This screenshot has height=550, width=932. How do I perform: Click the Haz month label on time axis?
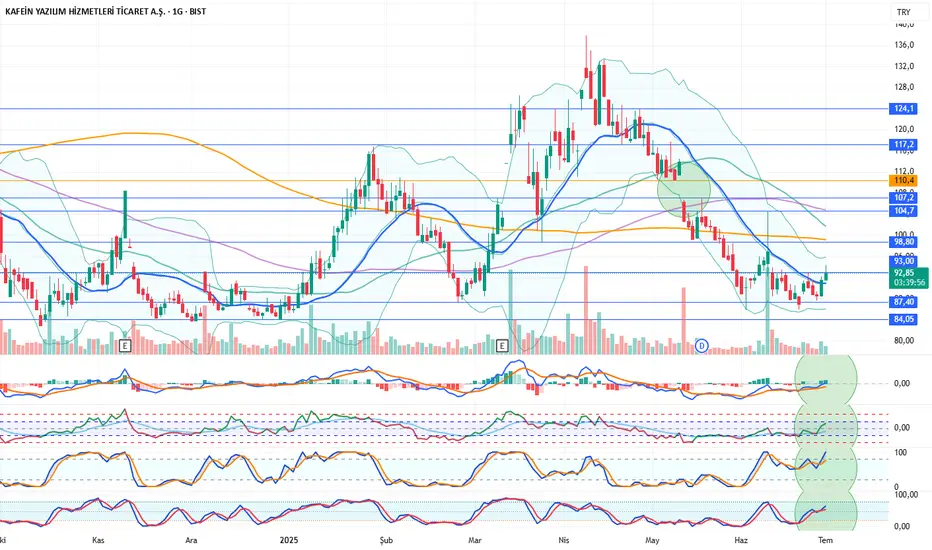pyautogui.click(x=741, y=540)
